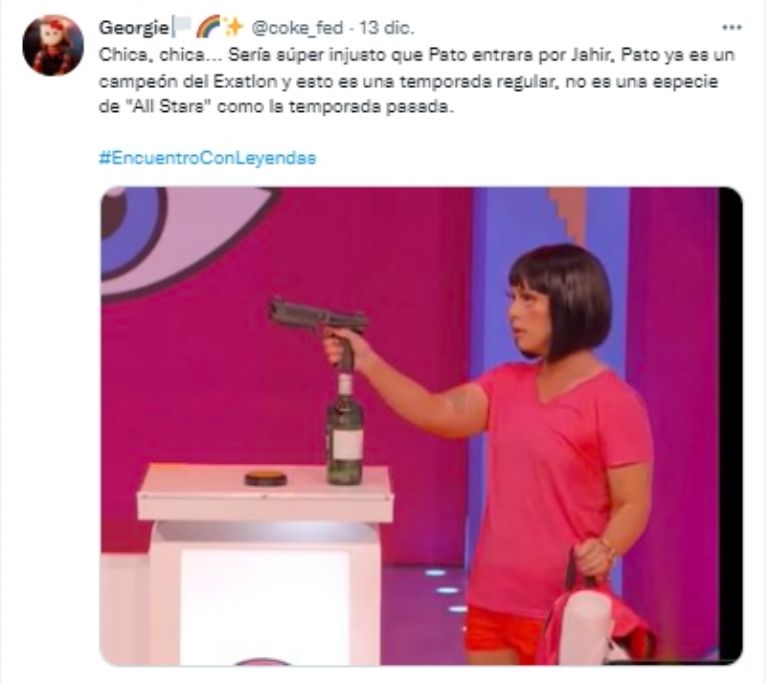
Task: Click the rainbow emoji in the name
Action: pos(208,28)
